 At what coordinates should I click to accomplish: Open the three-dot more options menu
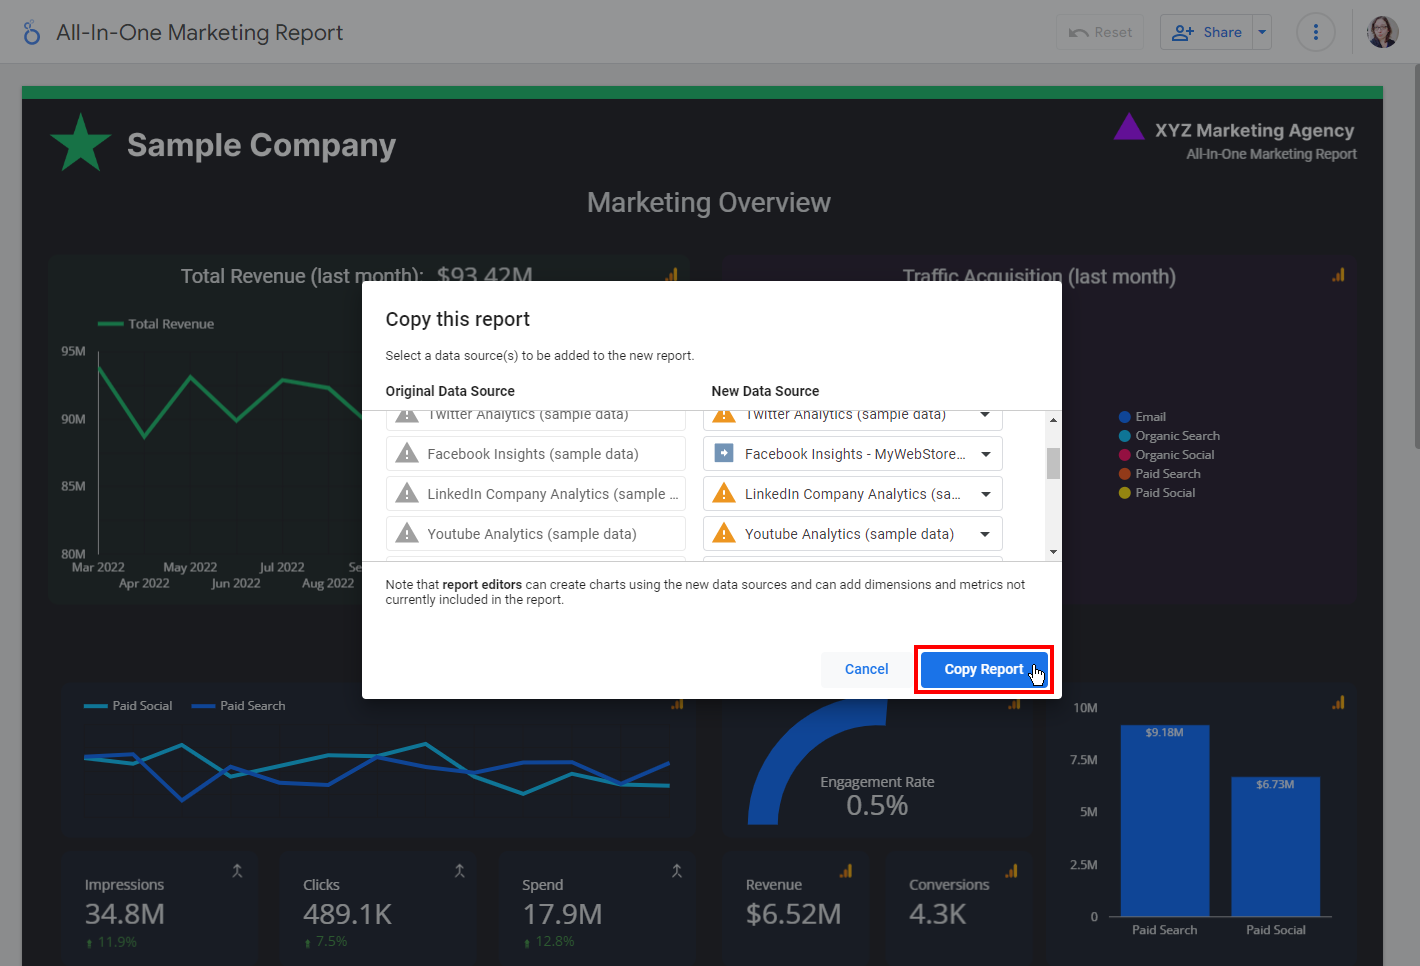1315,33
